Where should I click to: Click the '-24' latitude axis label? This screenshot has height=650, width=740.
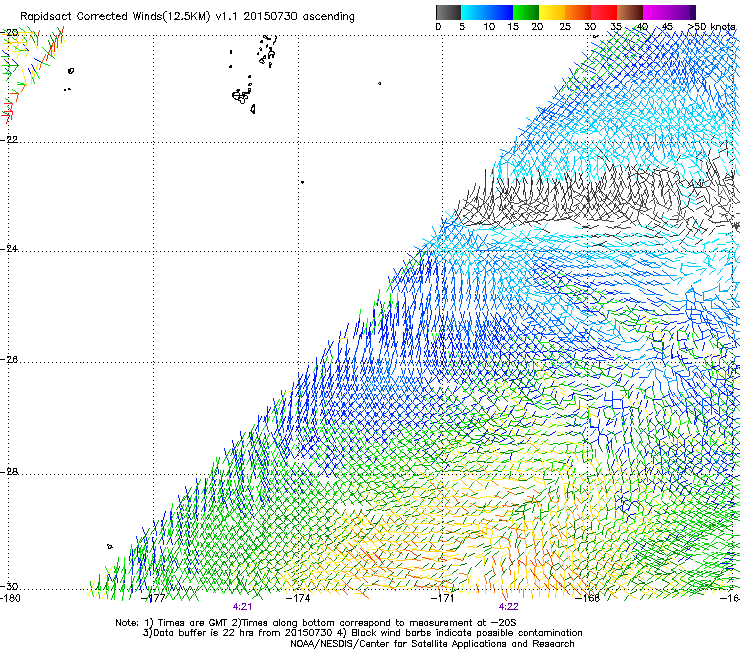tap(9, 249)
